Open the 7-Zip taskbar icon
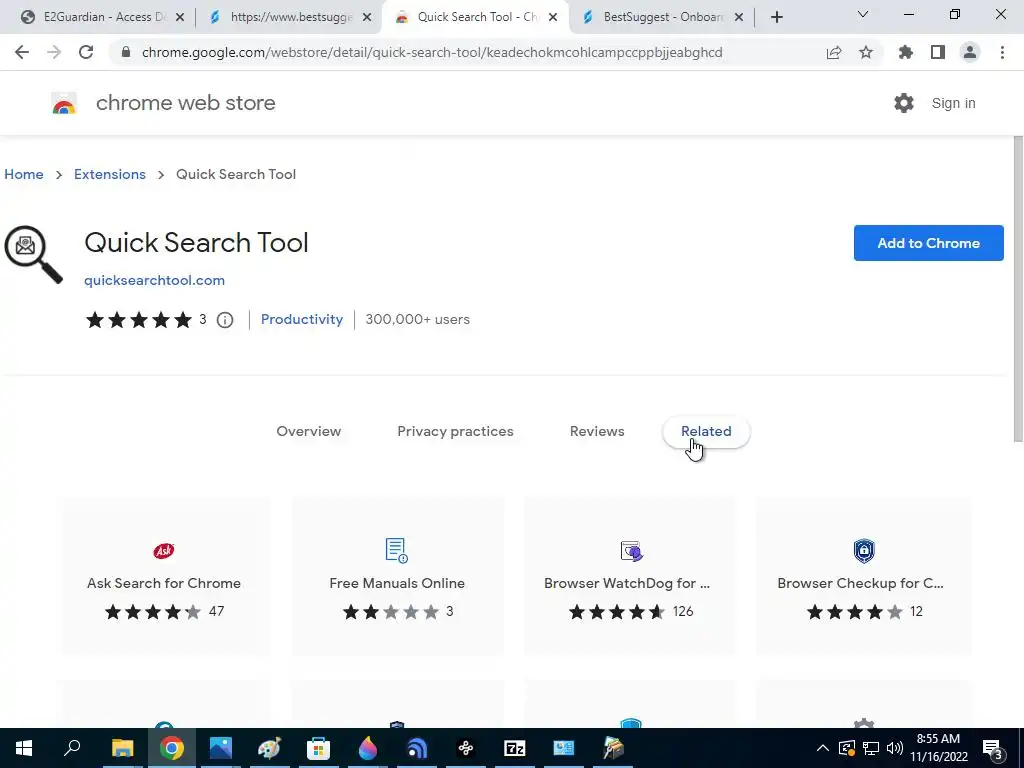The width and height of the screenshot is (1024, 768). pyautogui.click(x=515, y=748)
